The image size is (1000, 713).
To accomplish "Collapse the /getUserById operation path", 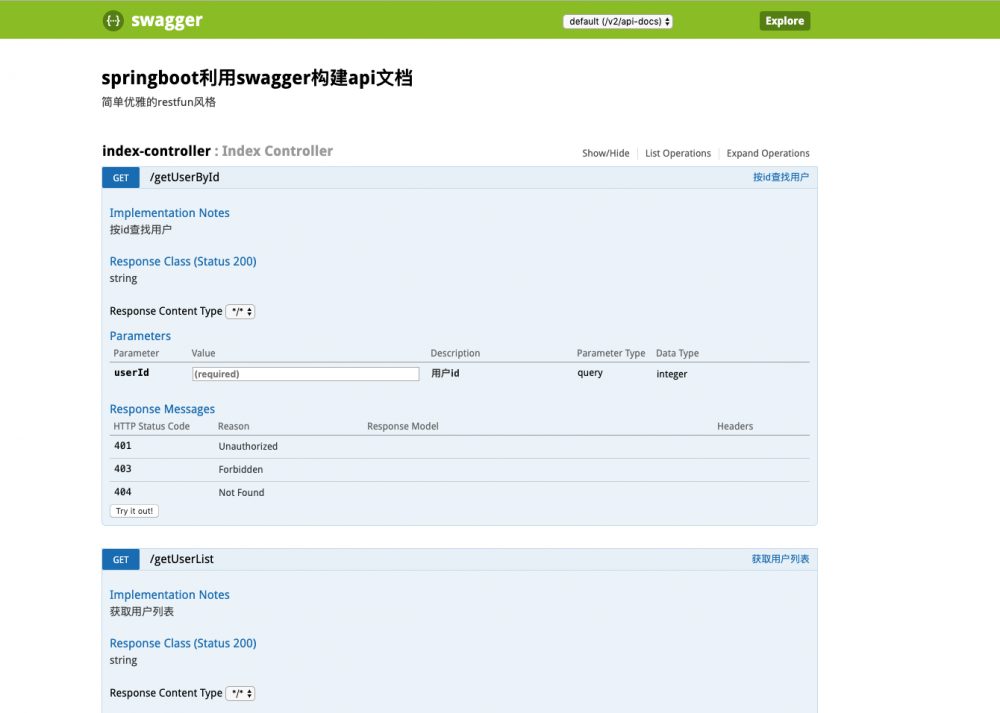I will (x=184, y=177).
